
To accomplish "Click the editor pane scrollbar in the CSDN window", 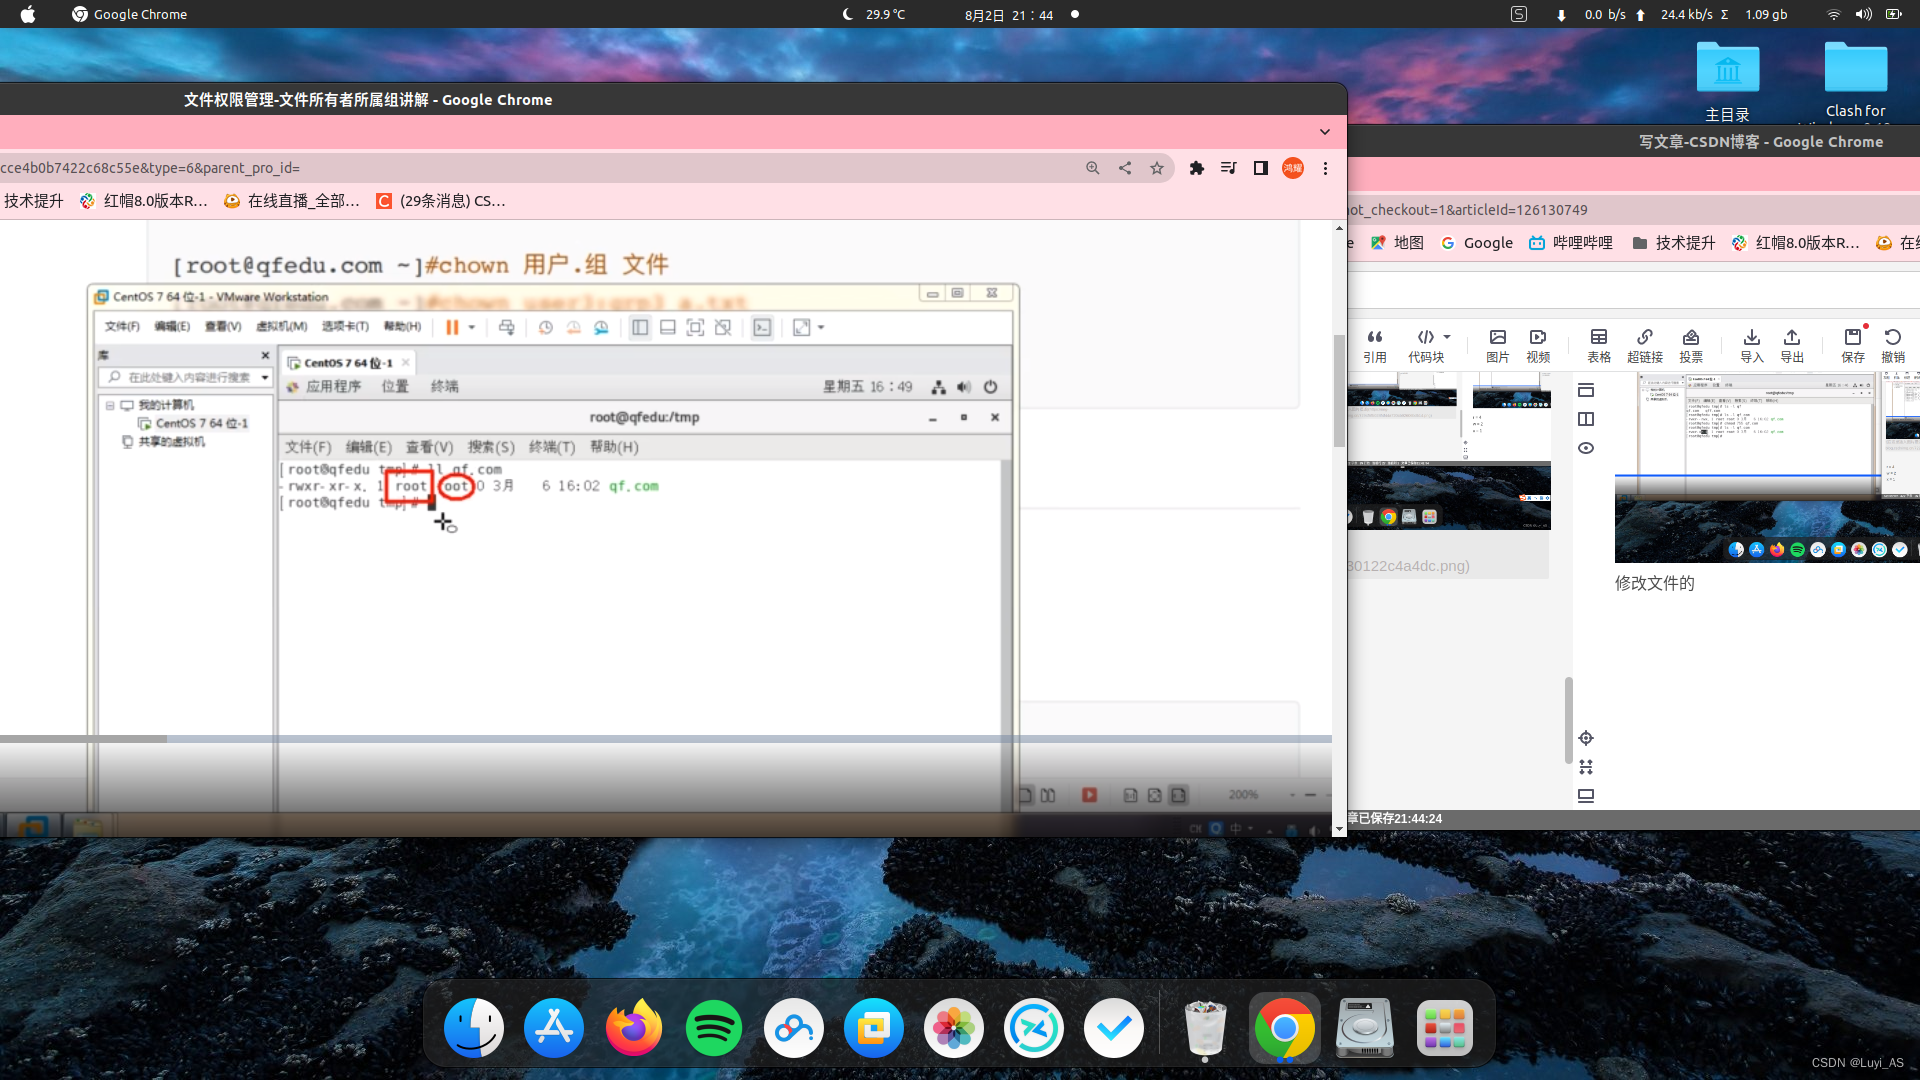I will tap(1568, 720).
